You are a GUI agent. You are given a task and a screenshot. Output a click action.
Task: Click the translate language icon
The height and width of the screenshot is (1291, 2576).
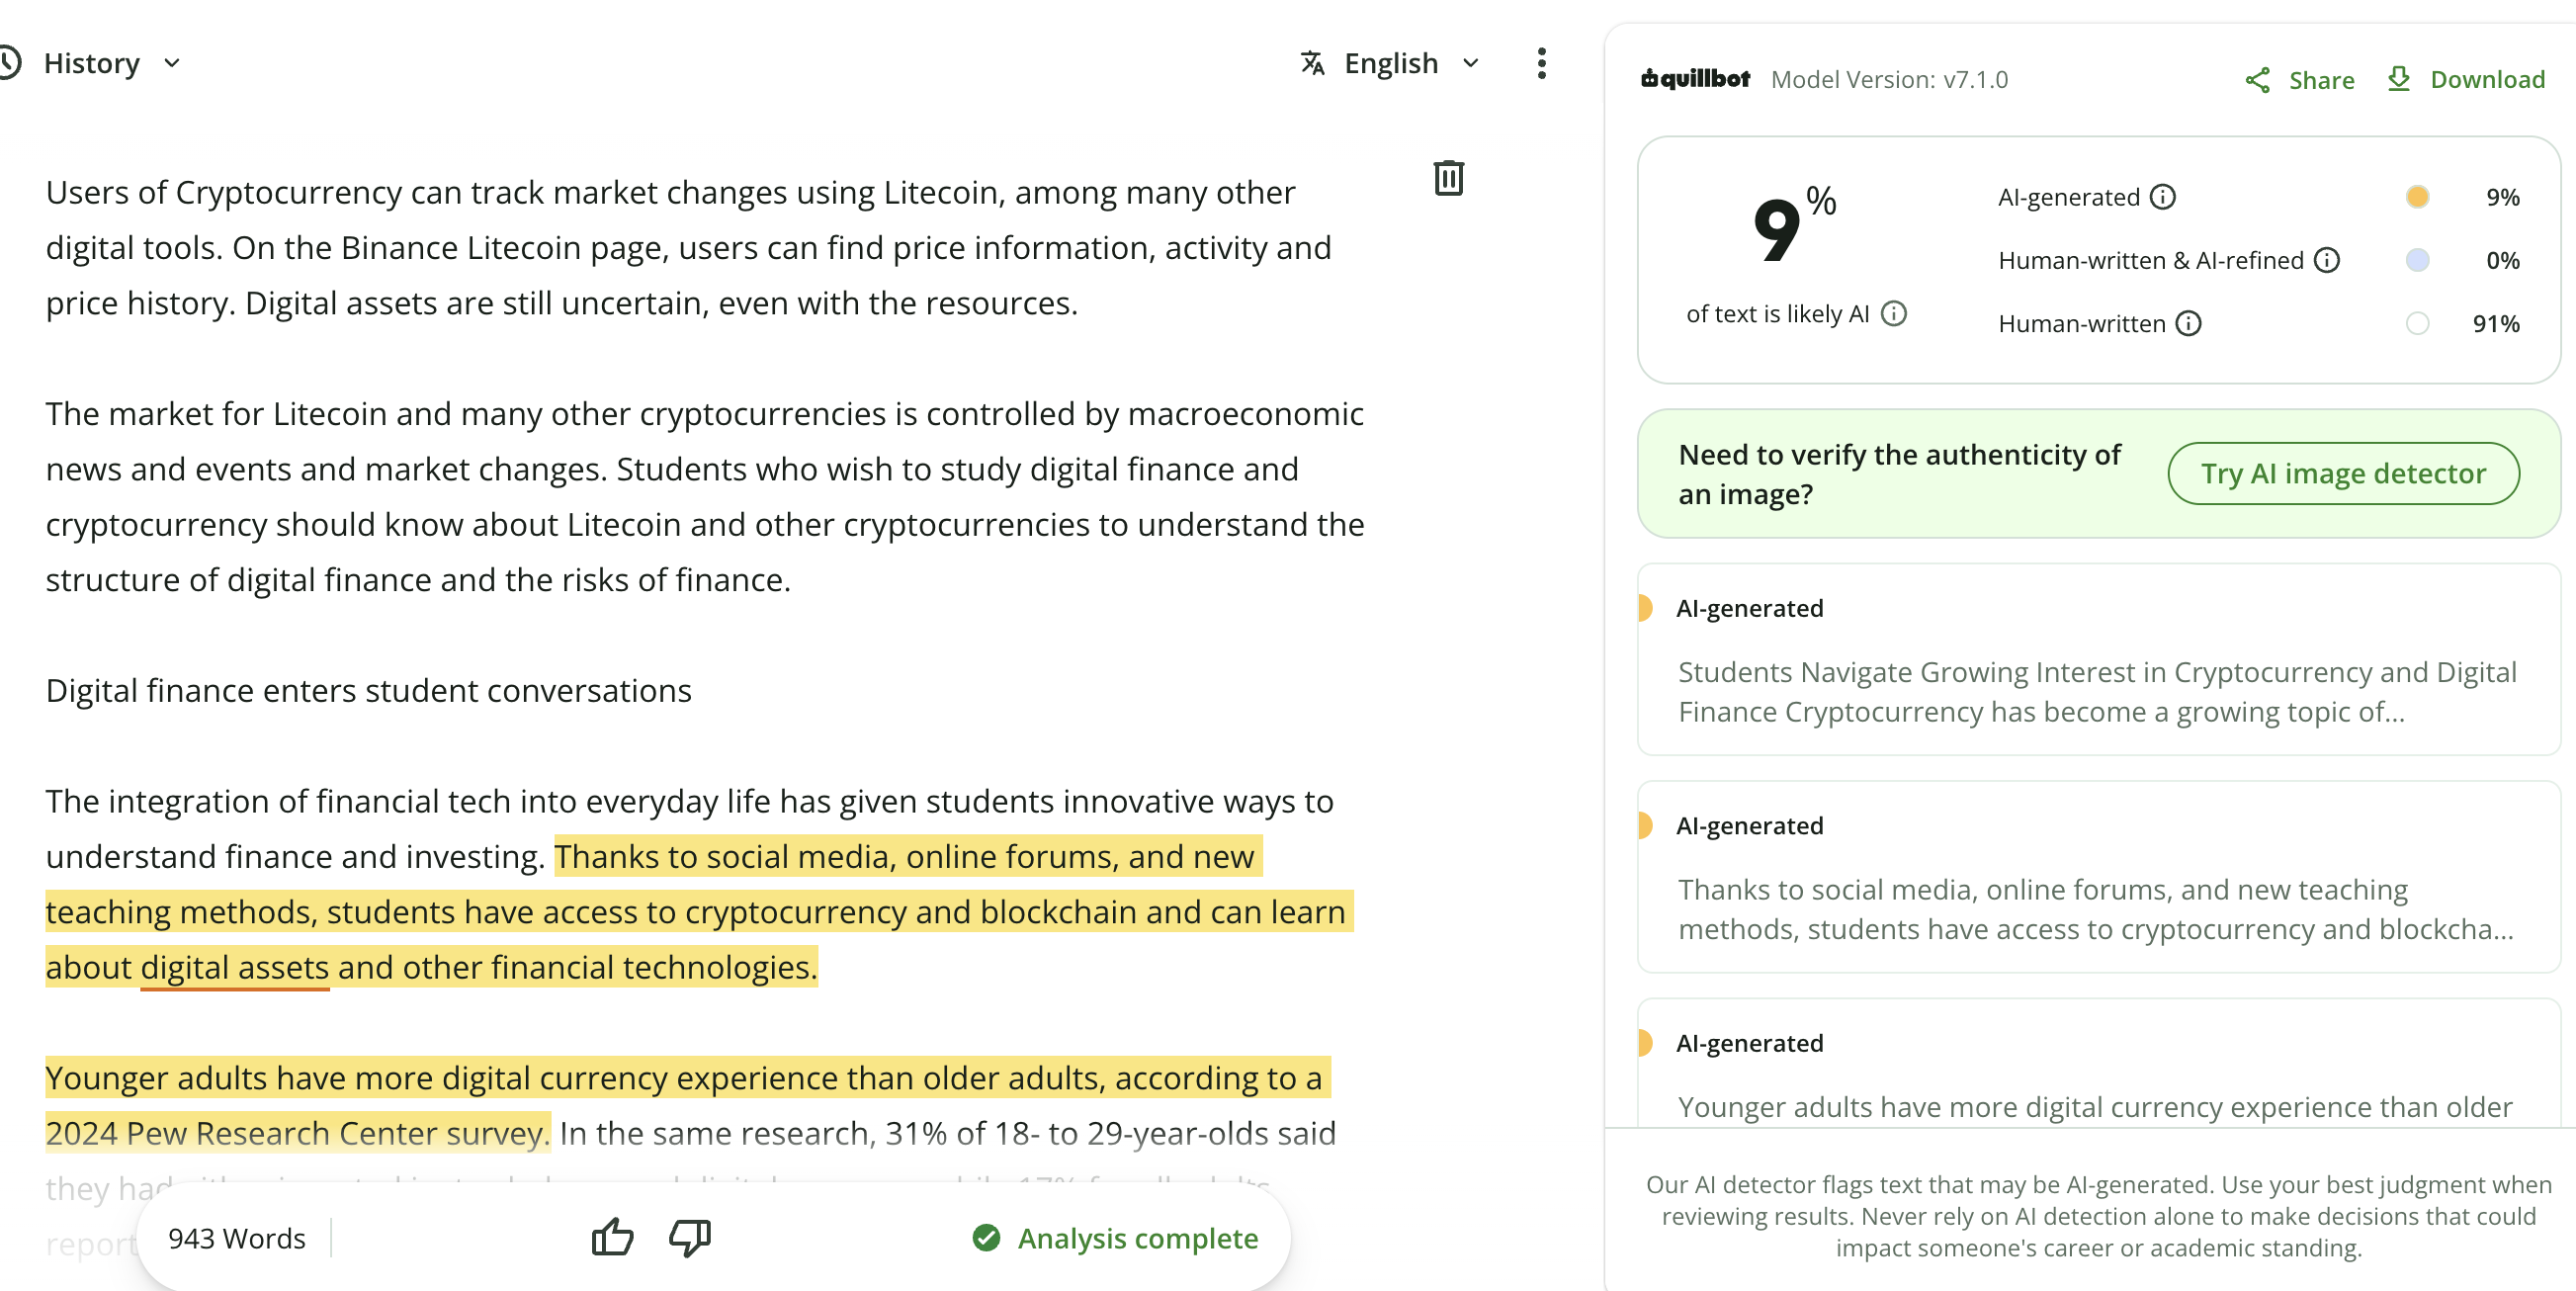tap(1312, 63)
